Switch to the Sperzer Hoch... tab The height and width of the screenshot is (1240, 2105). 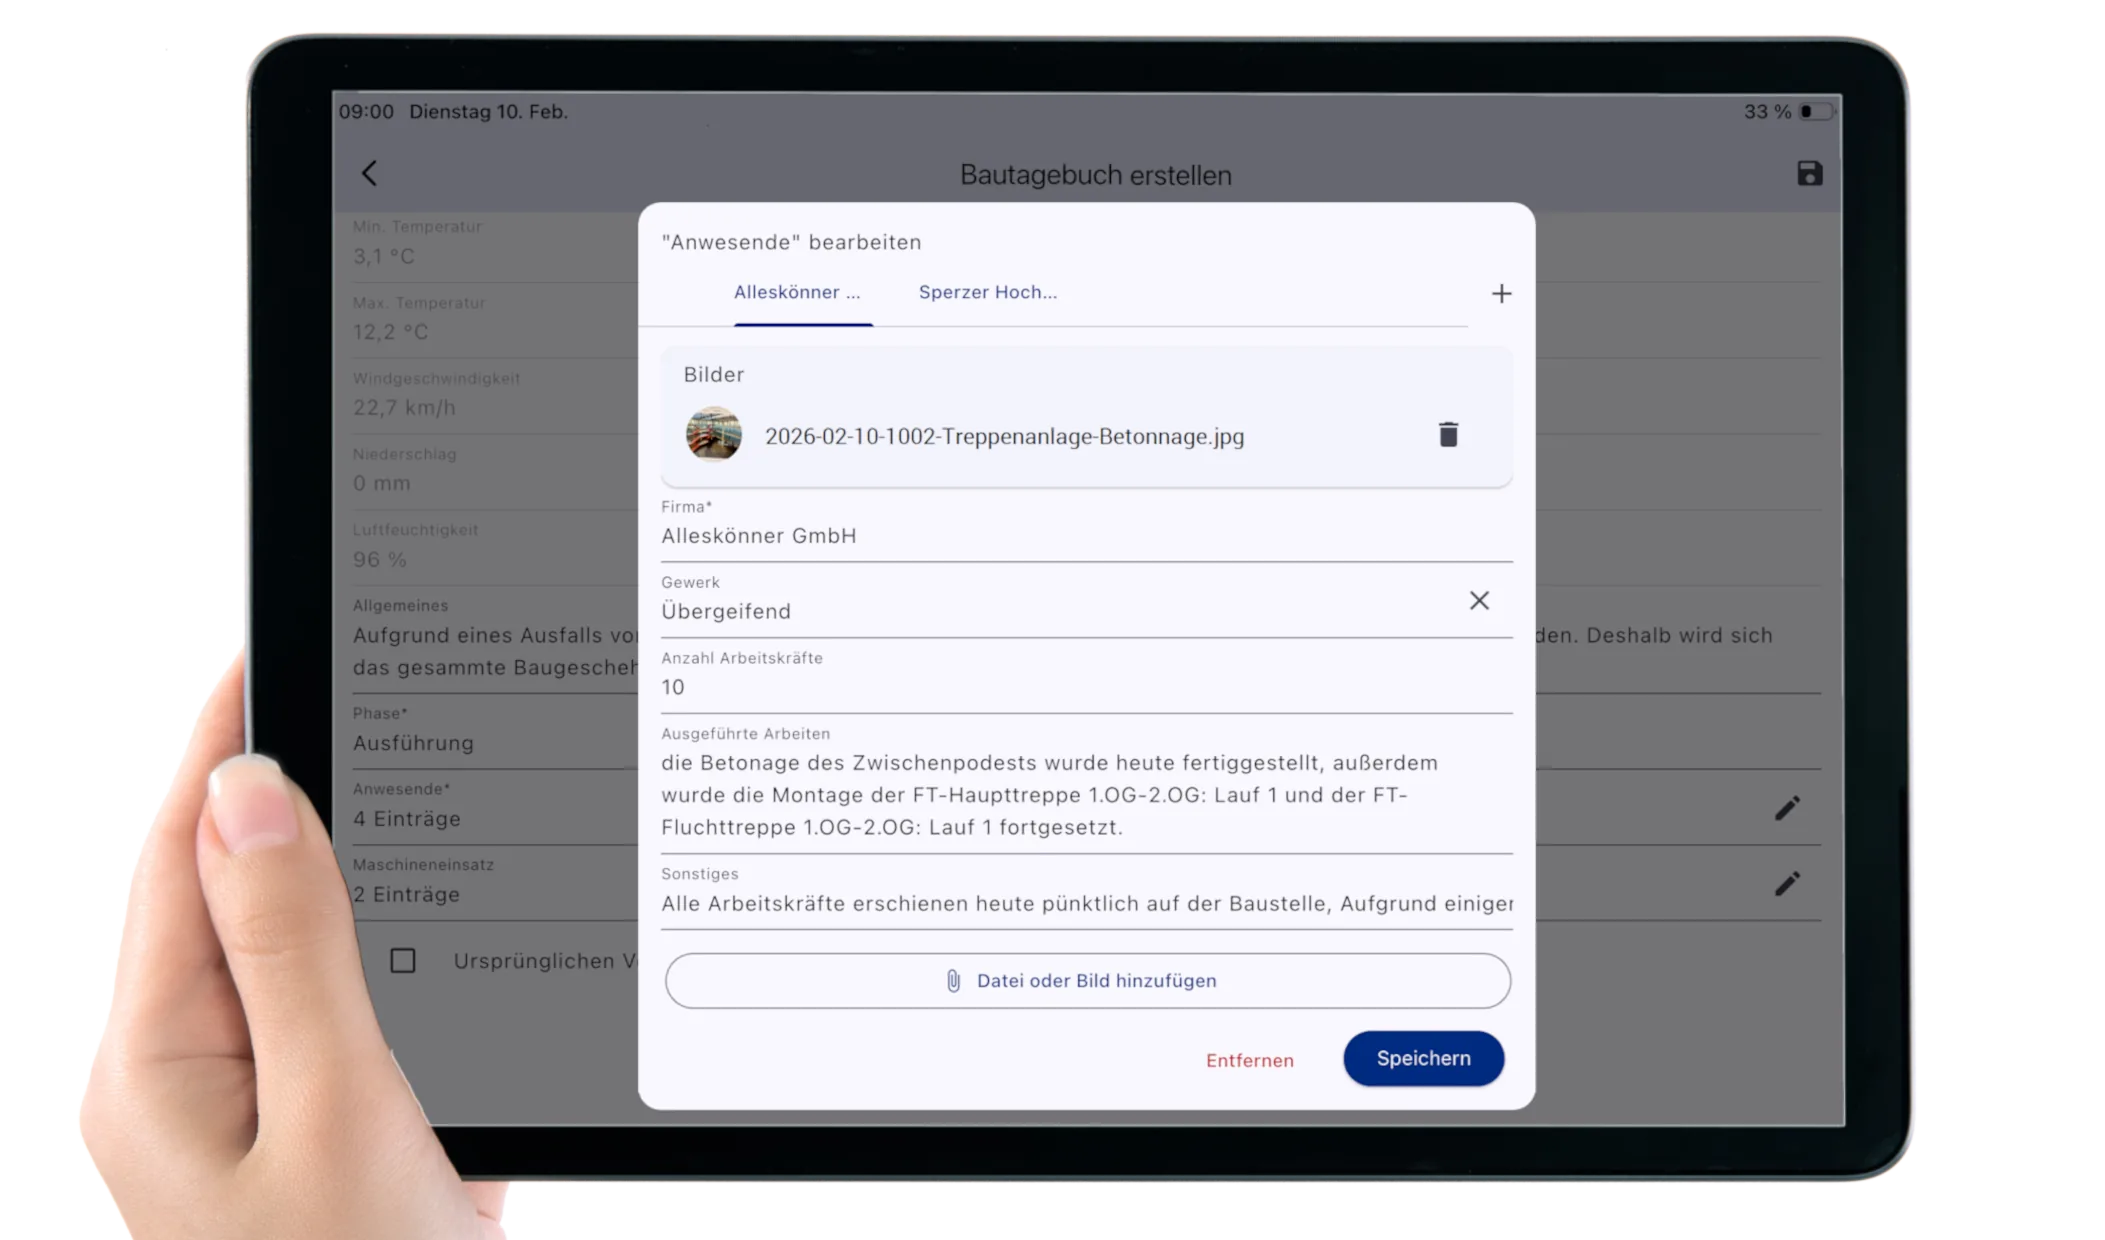[987, 293]
